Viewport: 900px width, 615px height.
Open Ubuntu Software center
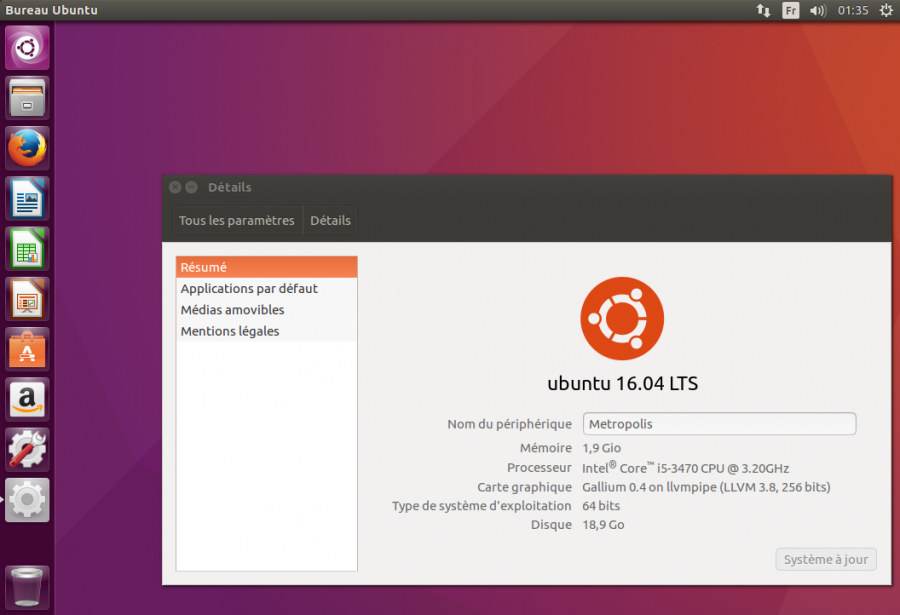click(x=27, y=349)
